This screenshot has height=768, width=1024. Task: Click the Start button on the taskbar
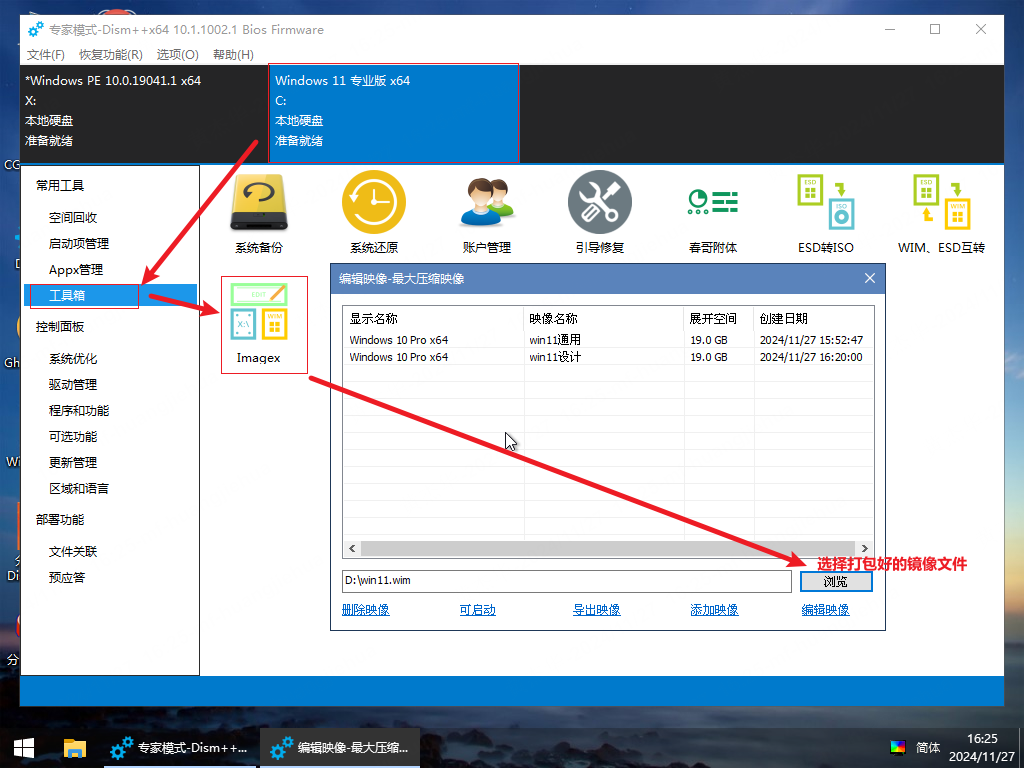point(24,748)
